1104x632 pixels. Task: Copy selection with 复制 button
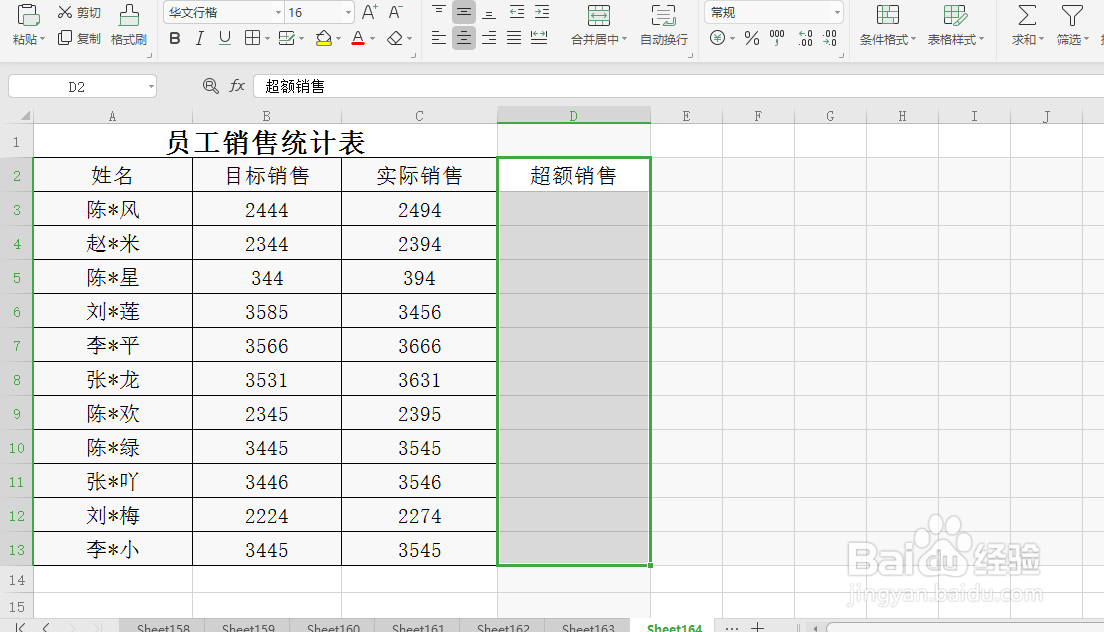click(x=79, y=38)
